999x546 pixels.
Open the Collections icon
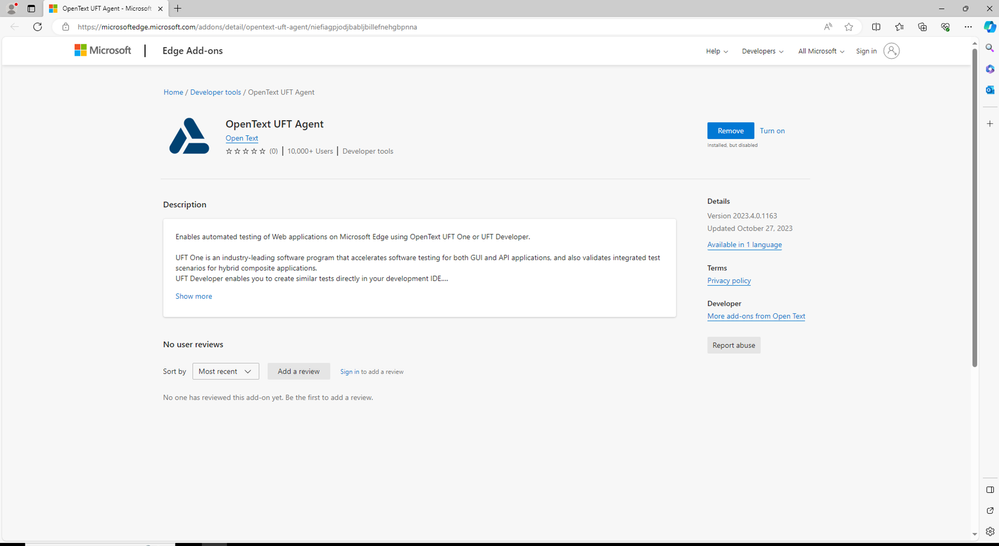click(922, 27)
